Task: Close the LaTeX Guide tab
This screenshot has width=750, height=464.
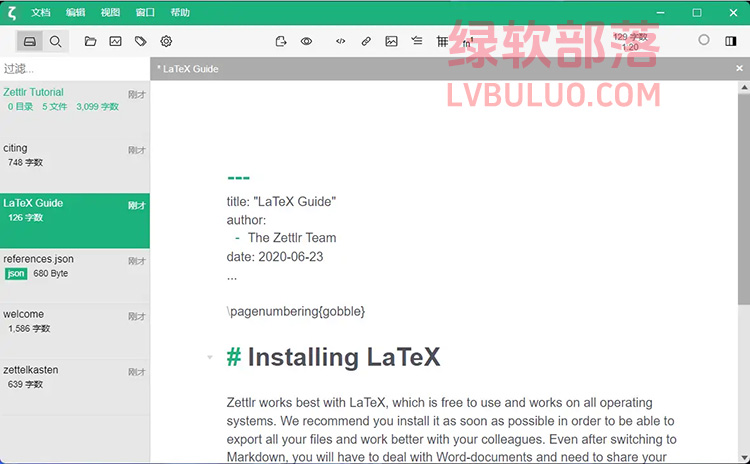Action: (x=739, y=68)
